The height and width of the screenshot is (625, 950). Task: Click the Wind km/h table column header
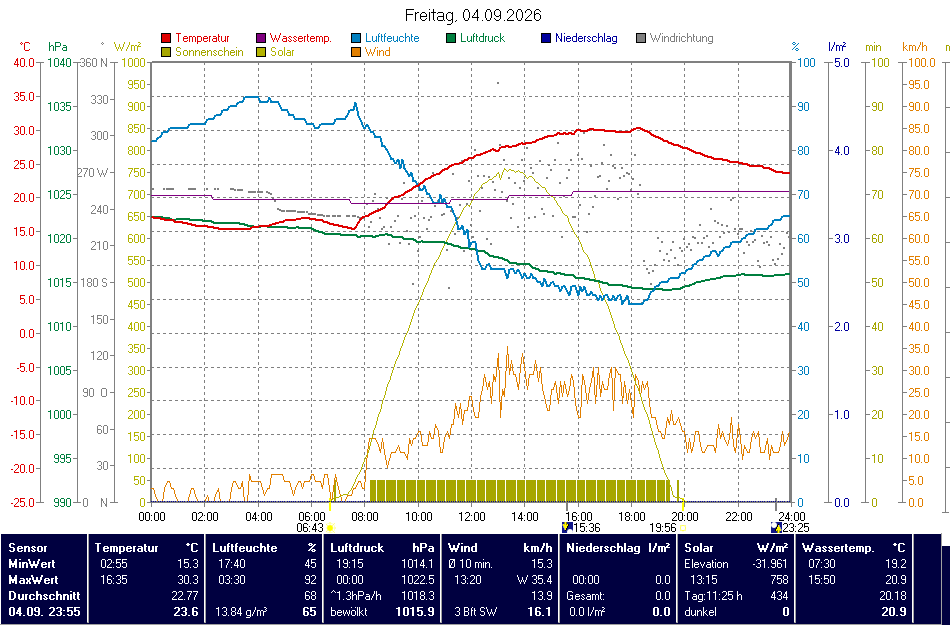500,548
